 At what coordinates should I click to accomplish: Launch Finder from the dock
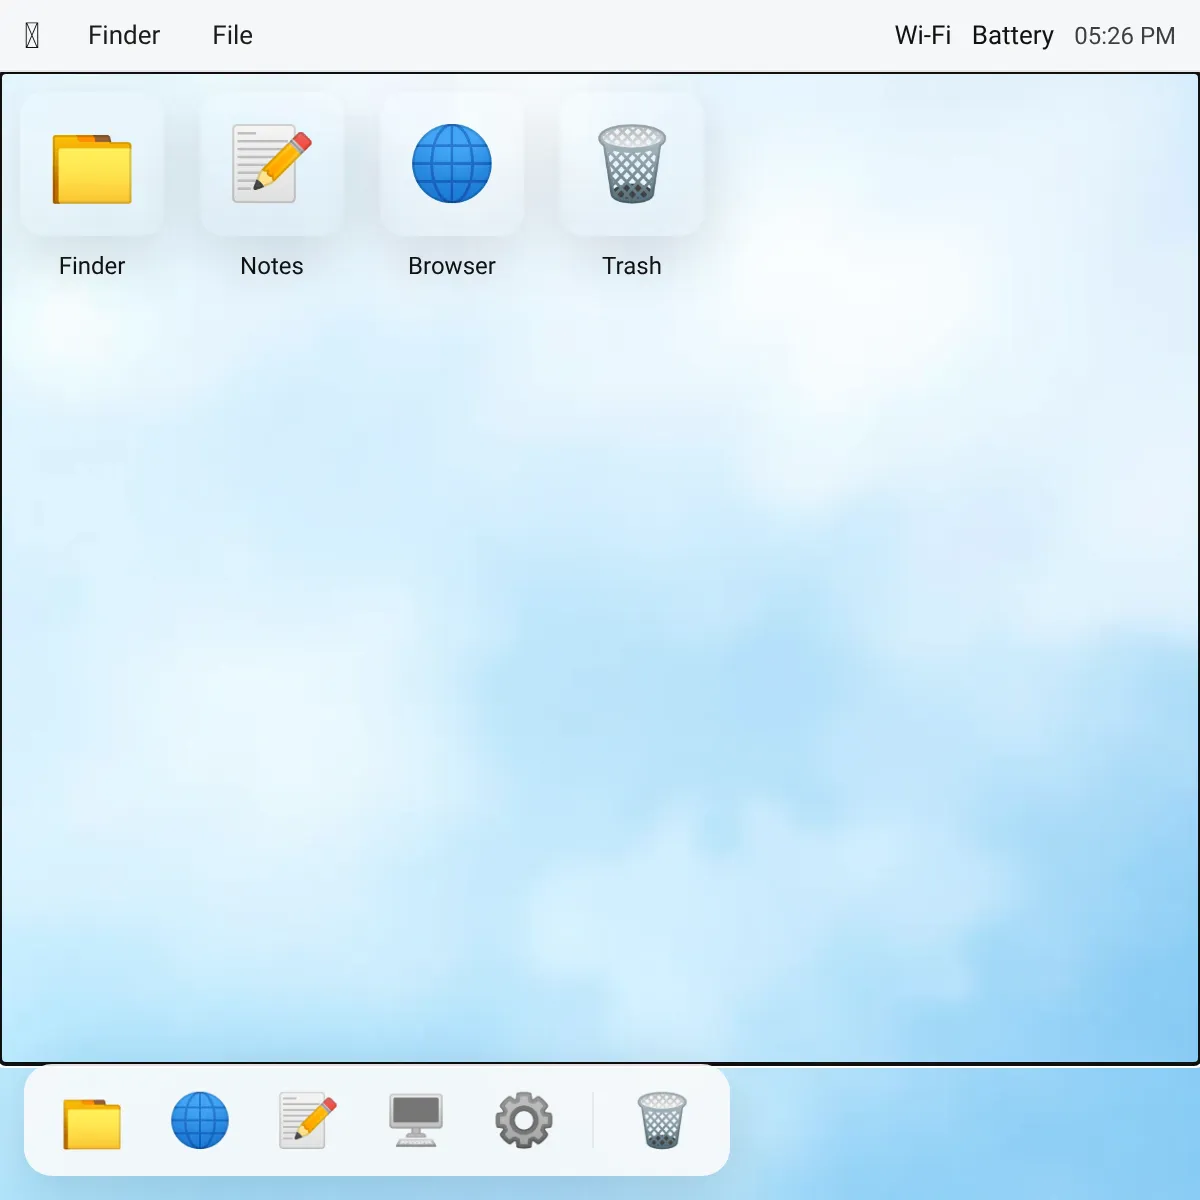click(x=92, y=1121)
